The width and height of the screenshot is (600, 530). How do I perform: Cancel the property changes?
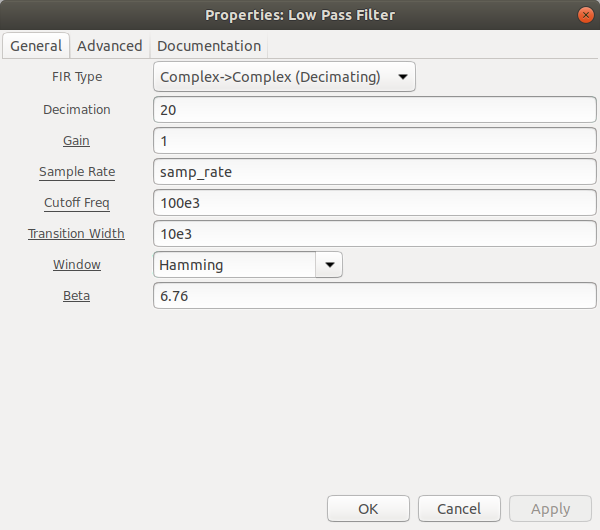pyautogui.click(x=459, y=509)
